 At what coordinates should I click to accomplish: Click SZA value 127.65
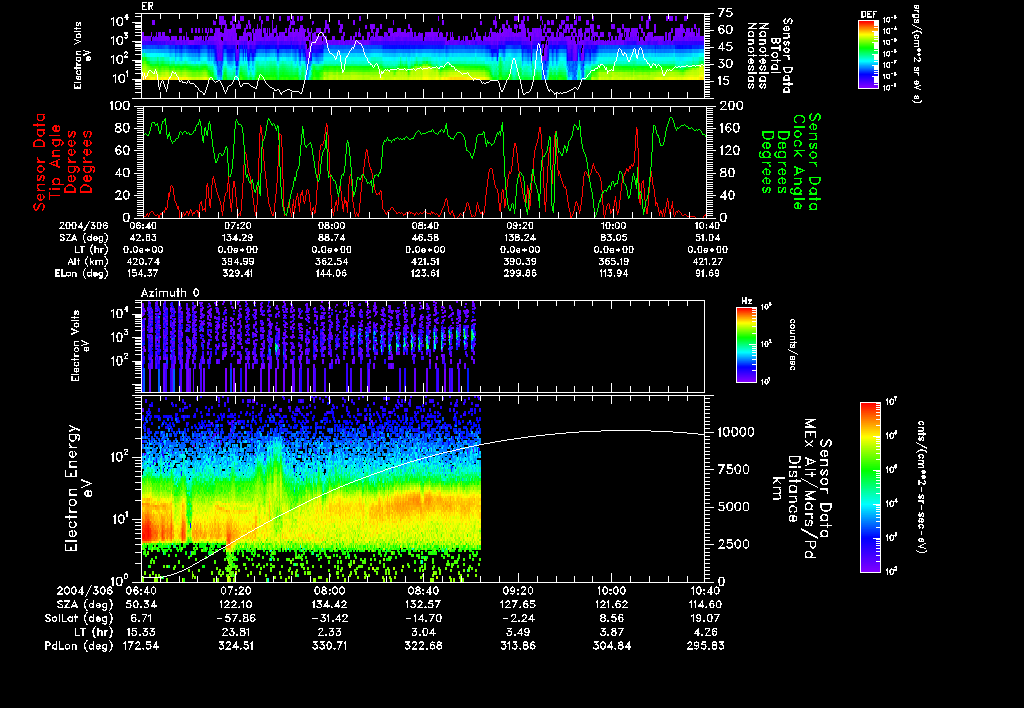pos(518,605)
